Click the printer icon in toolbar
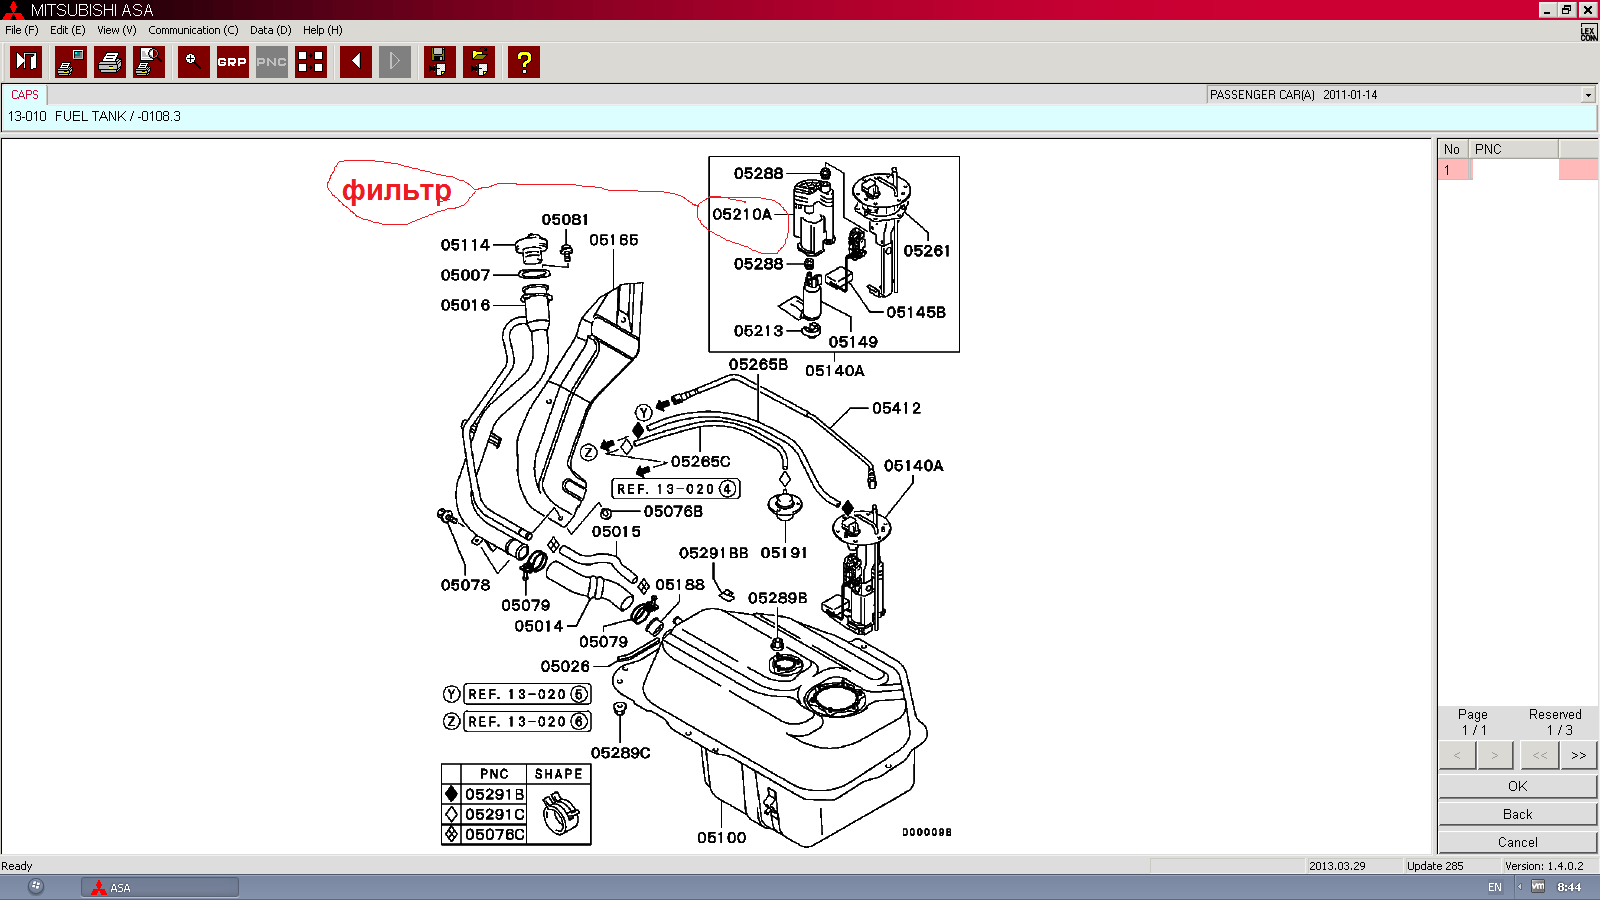The width and height of the screenshot is (1600, 900). pyautogui.click(x=110, y=62)
